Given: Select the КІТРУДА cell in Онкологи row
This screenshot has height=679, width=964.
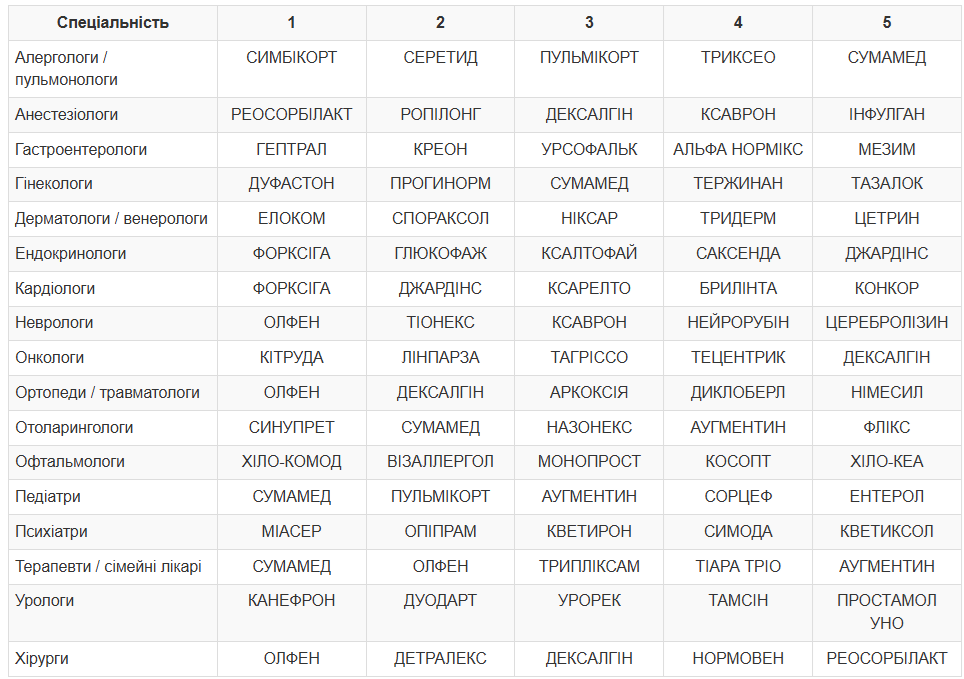Looking at the screenshot, I should tap(291, 357).
